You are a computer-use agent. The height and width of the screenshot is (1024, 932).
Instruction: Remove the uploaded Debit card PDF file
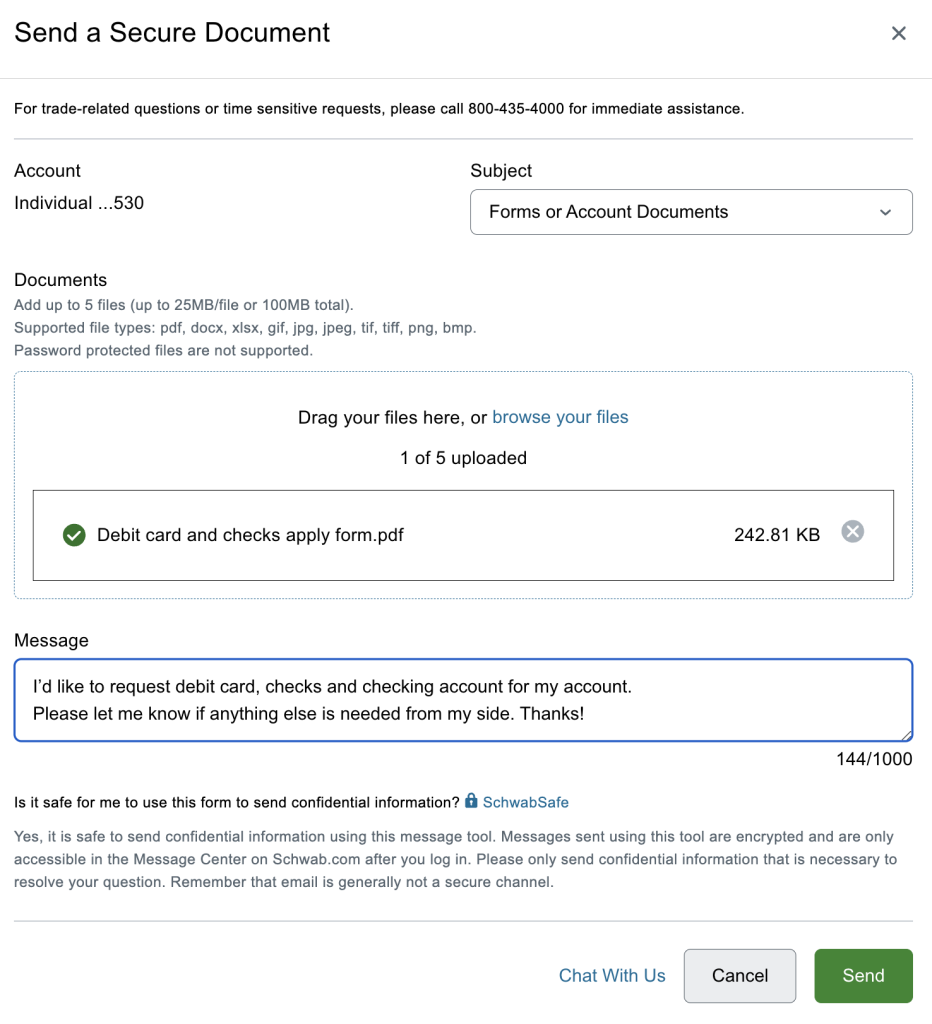(x=852, y=532)
